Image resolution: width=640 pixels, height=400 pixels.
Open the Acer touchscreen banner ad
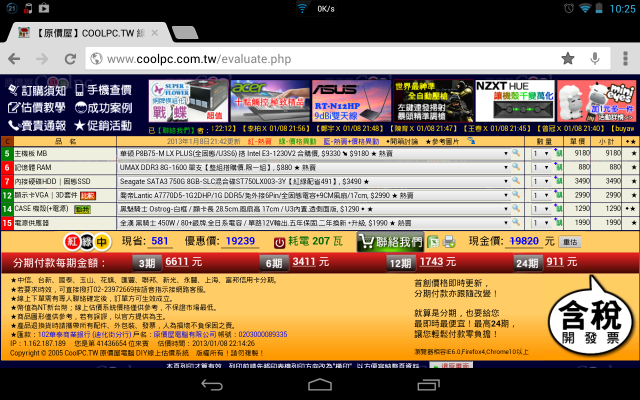(270, 100)
